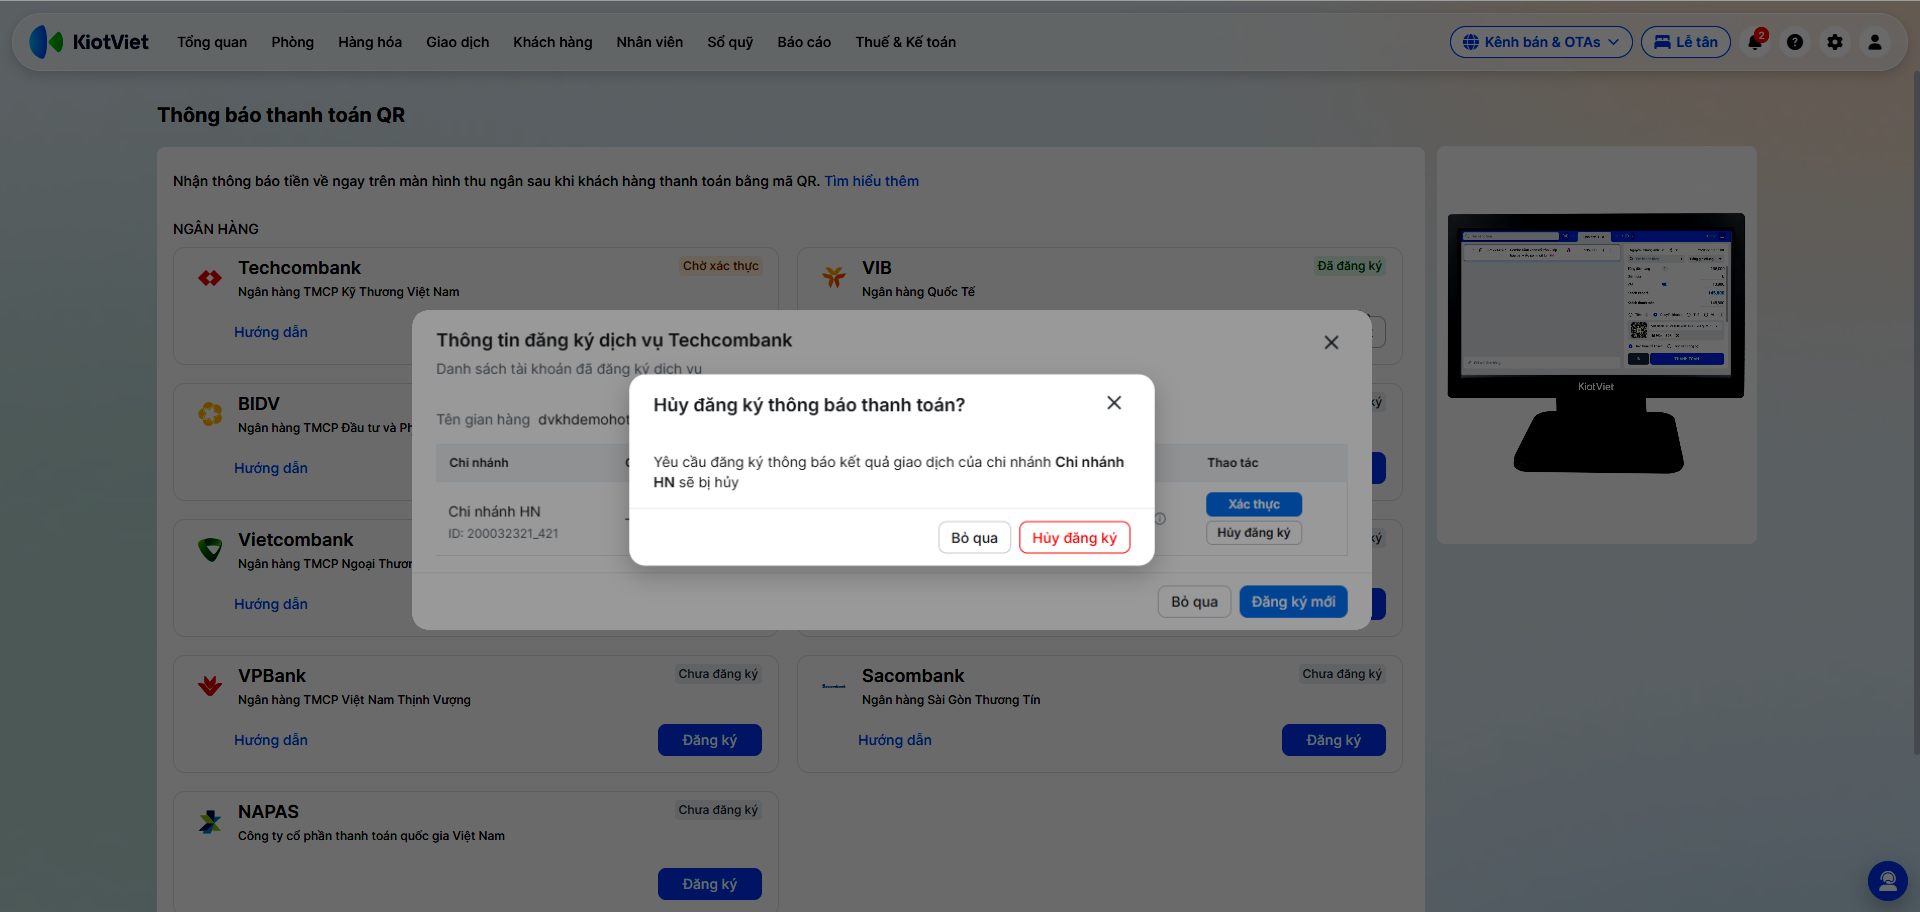Viewport: 1920px width, 912px height.
Task: Open the Hướng dẫn link under VPBank
Action: [271, 740]
